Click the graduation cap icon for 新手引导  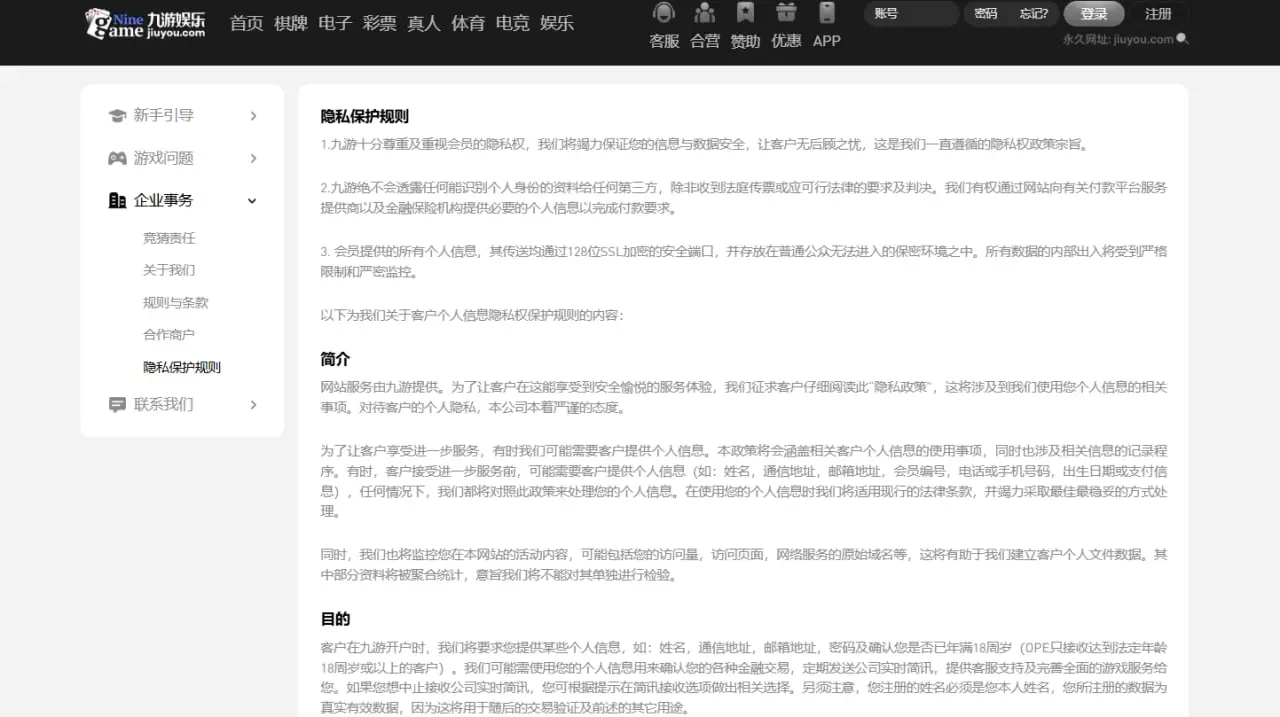coord(117,116)
